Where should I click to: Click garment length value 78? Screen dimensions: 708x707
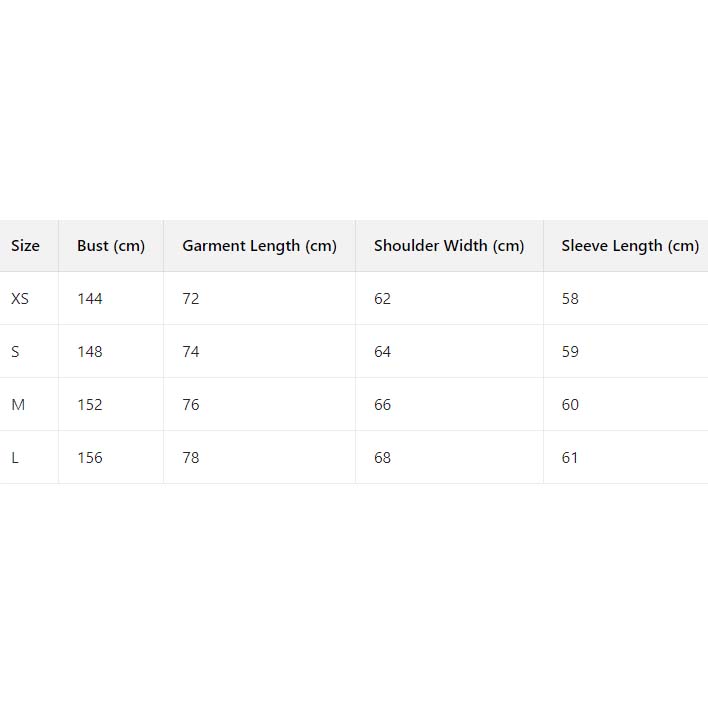click(x=191, y=458)
